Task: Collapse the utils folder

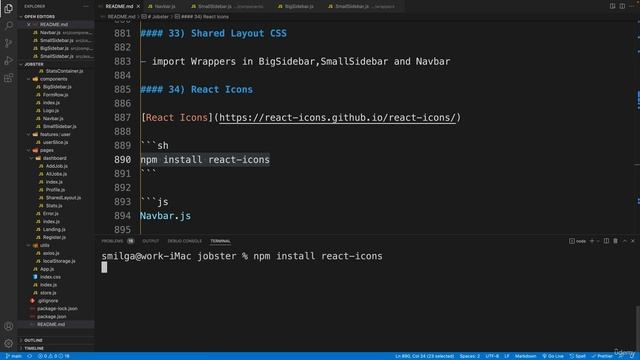Action: [44, 245]
